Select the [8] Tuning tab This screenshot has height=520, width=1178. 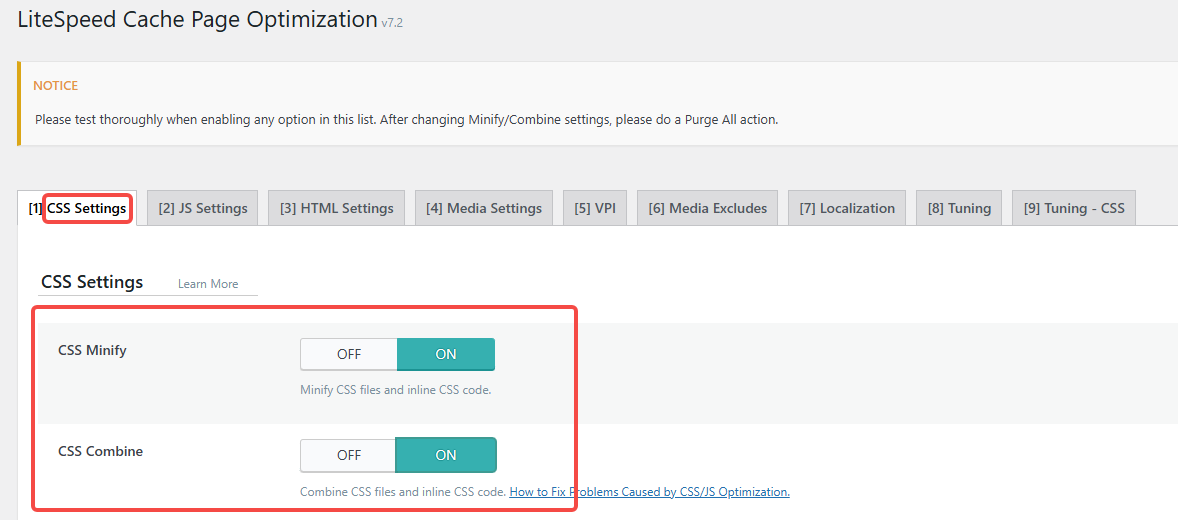click(x=958, y=208)
